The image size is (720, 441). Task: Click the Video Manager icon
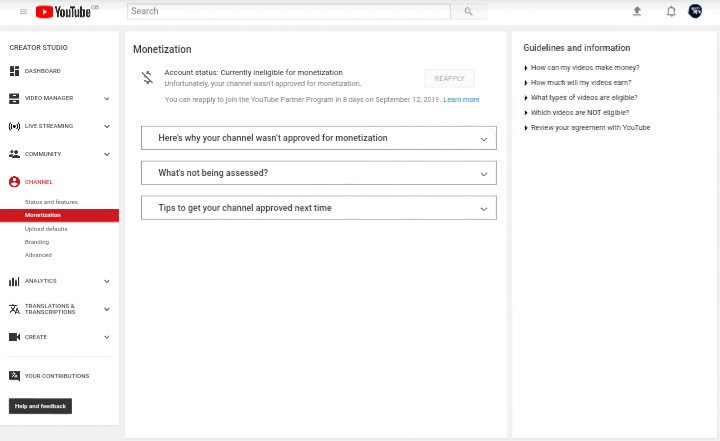pos(14,98)
